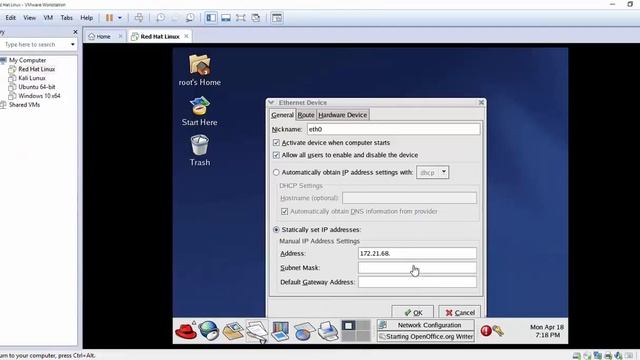The width and height of the screenshot is (640, 360).
Task: Switch to Unity mode icon
Action: click(256, 18)
